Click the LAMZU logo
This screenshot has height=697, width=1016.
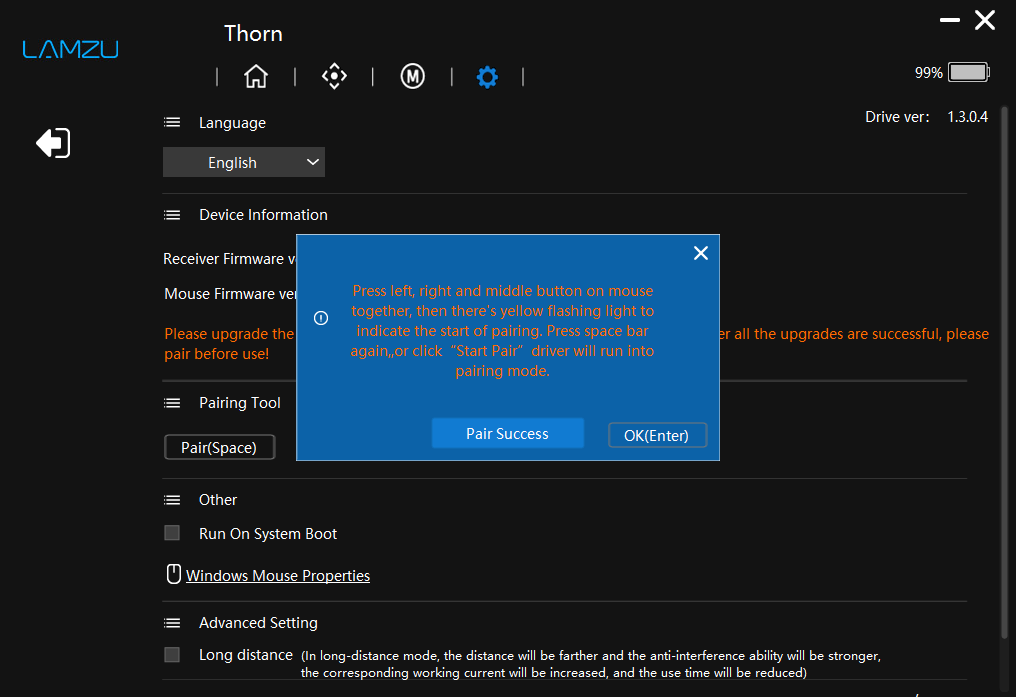(71, 49)
